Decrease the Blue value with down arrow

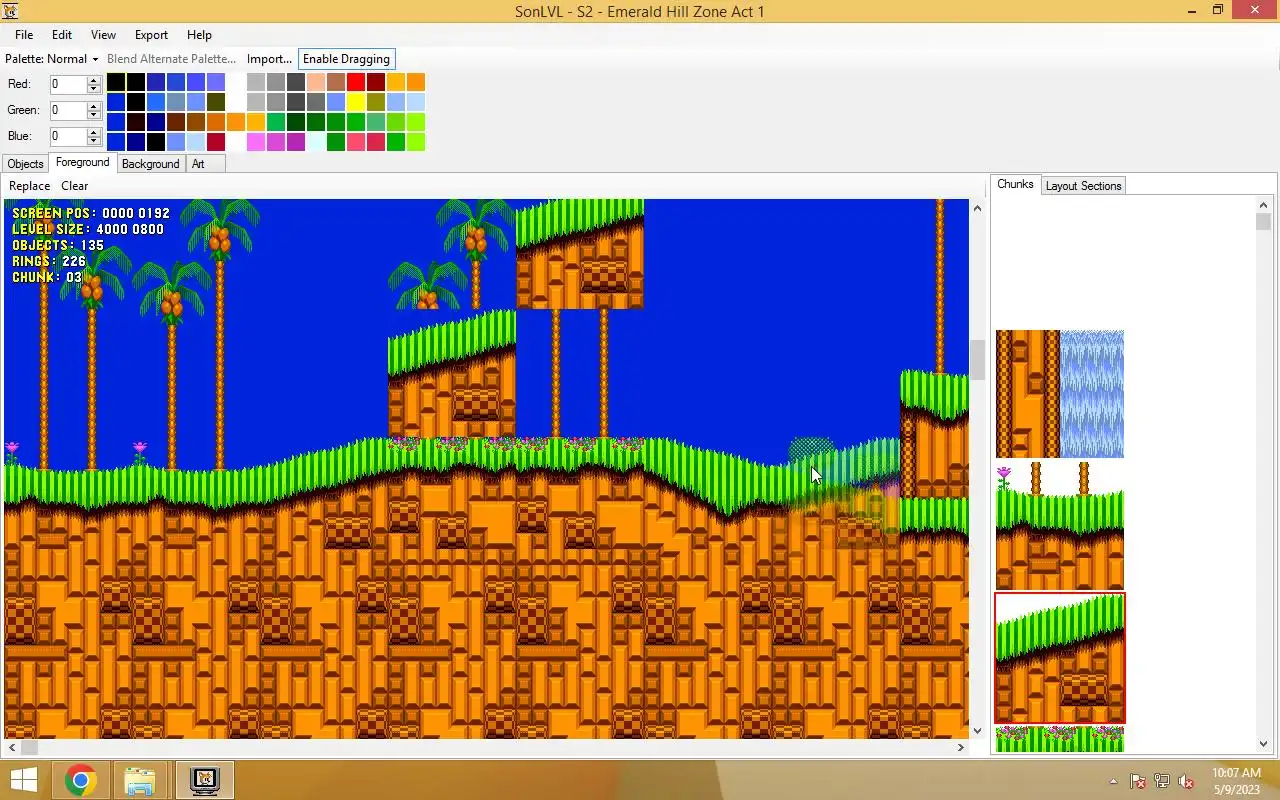(94, 141)
